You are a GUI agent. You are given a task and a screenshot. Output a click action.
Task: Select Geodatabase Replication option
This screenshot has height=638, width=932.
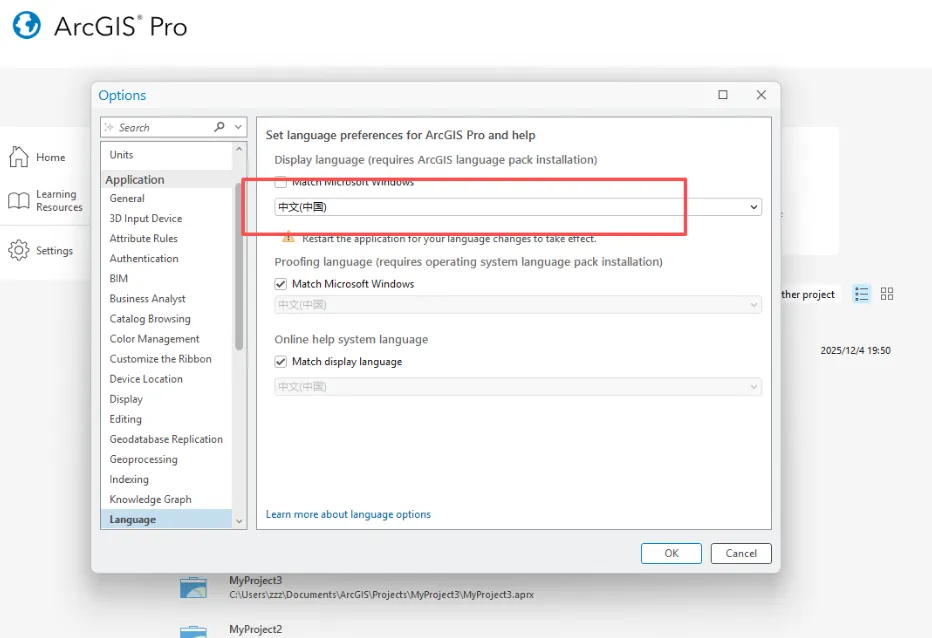coord(166,439)
